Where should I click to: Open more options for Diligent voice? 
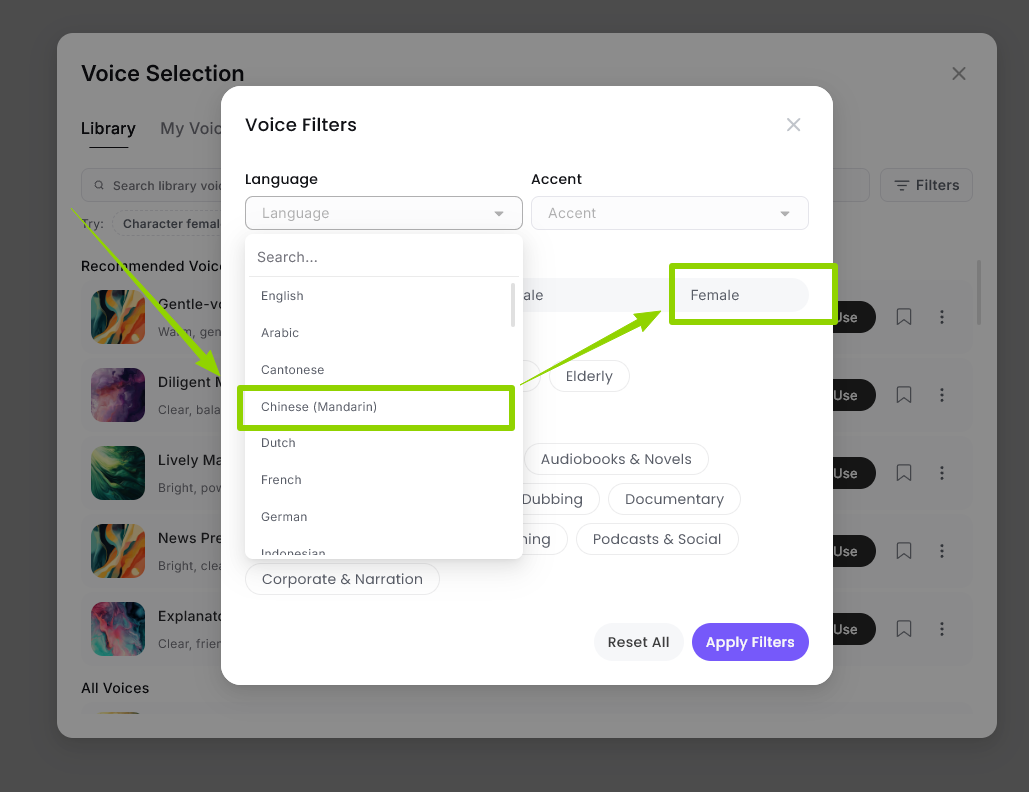click(942, 395)
